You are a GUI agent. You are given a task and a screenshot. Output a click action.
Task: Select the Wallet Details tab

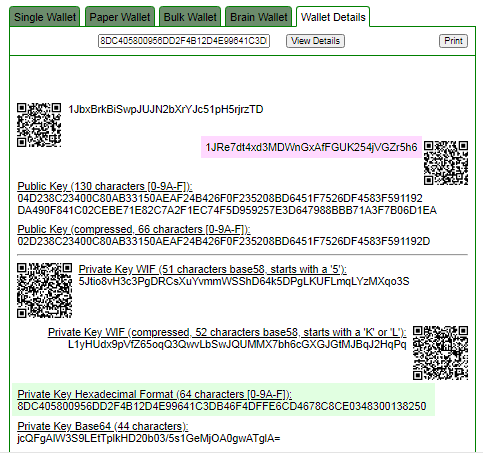coord(333,17)
